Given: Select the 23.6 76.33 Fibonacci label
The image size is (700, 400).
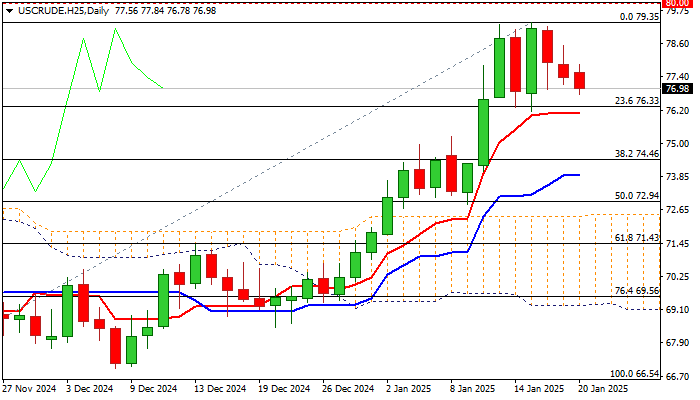Looking at the screenshot, I should [638, 101].
